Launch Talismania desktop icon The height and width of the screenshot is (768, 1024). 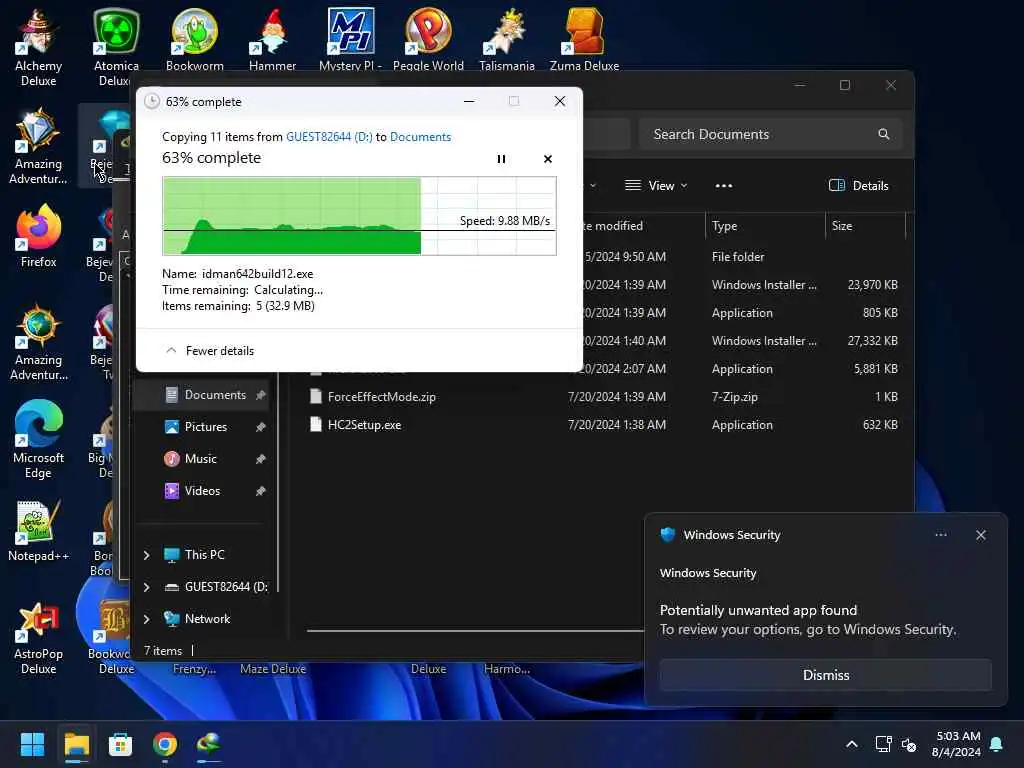point(507,39)
